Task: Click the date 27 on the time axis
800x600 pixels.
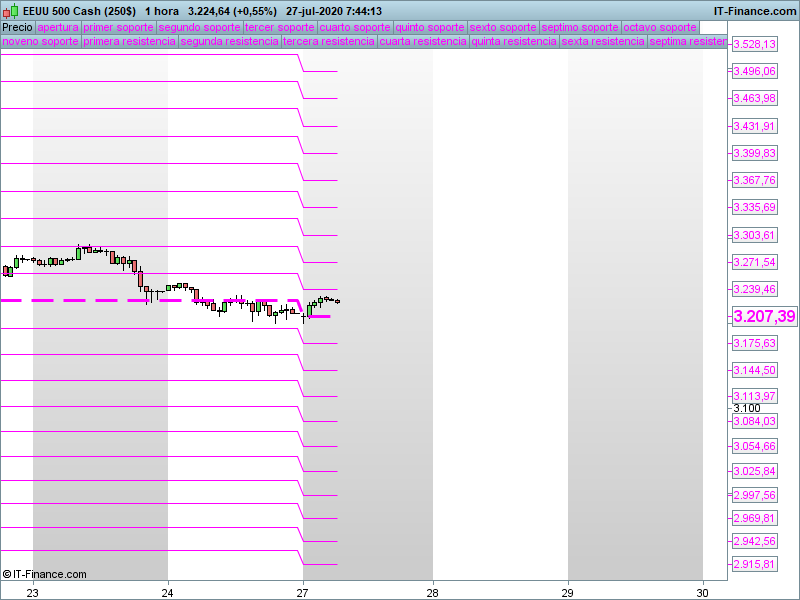Action: (303, 593)
